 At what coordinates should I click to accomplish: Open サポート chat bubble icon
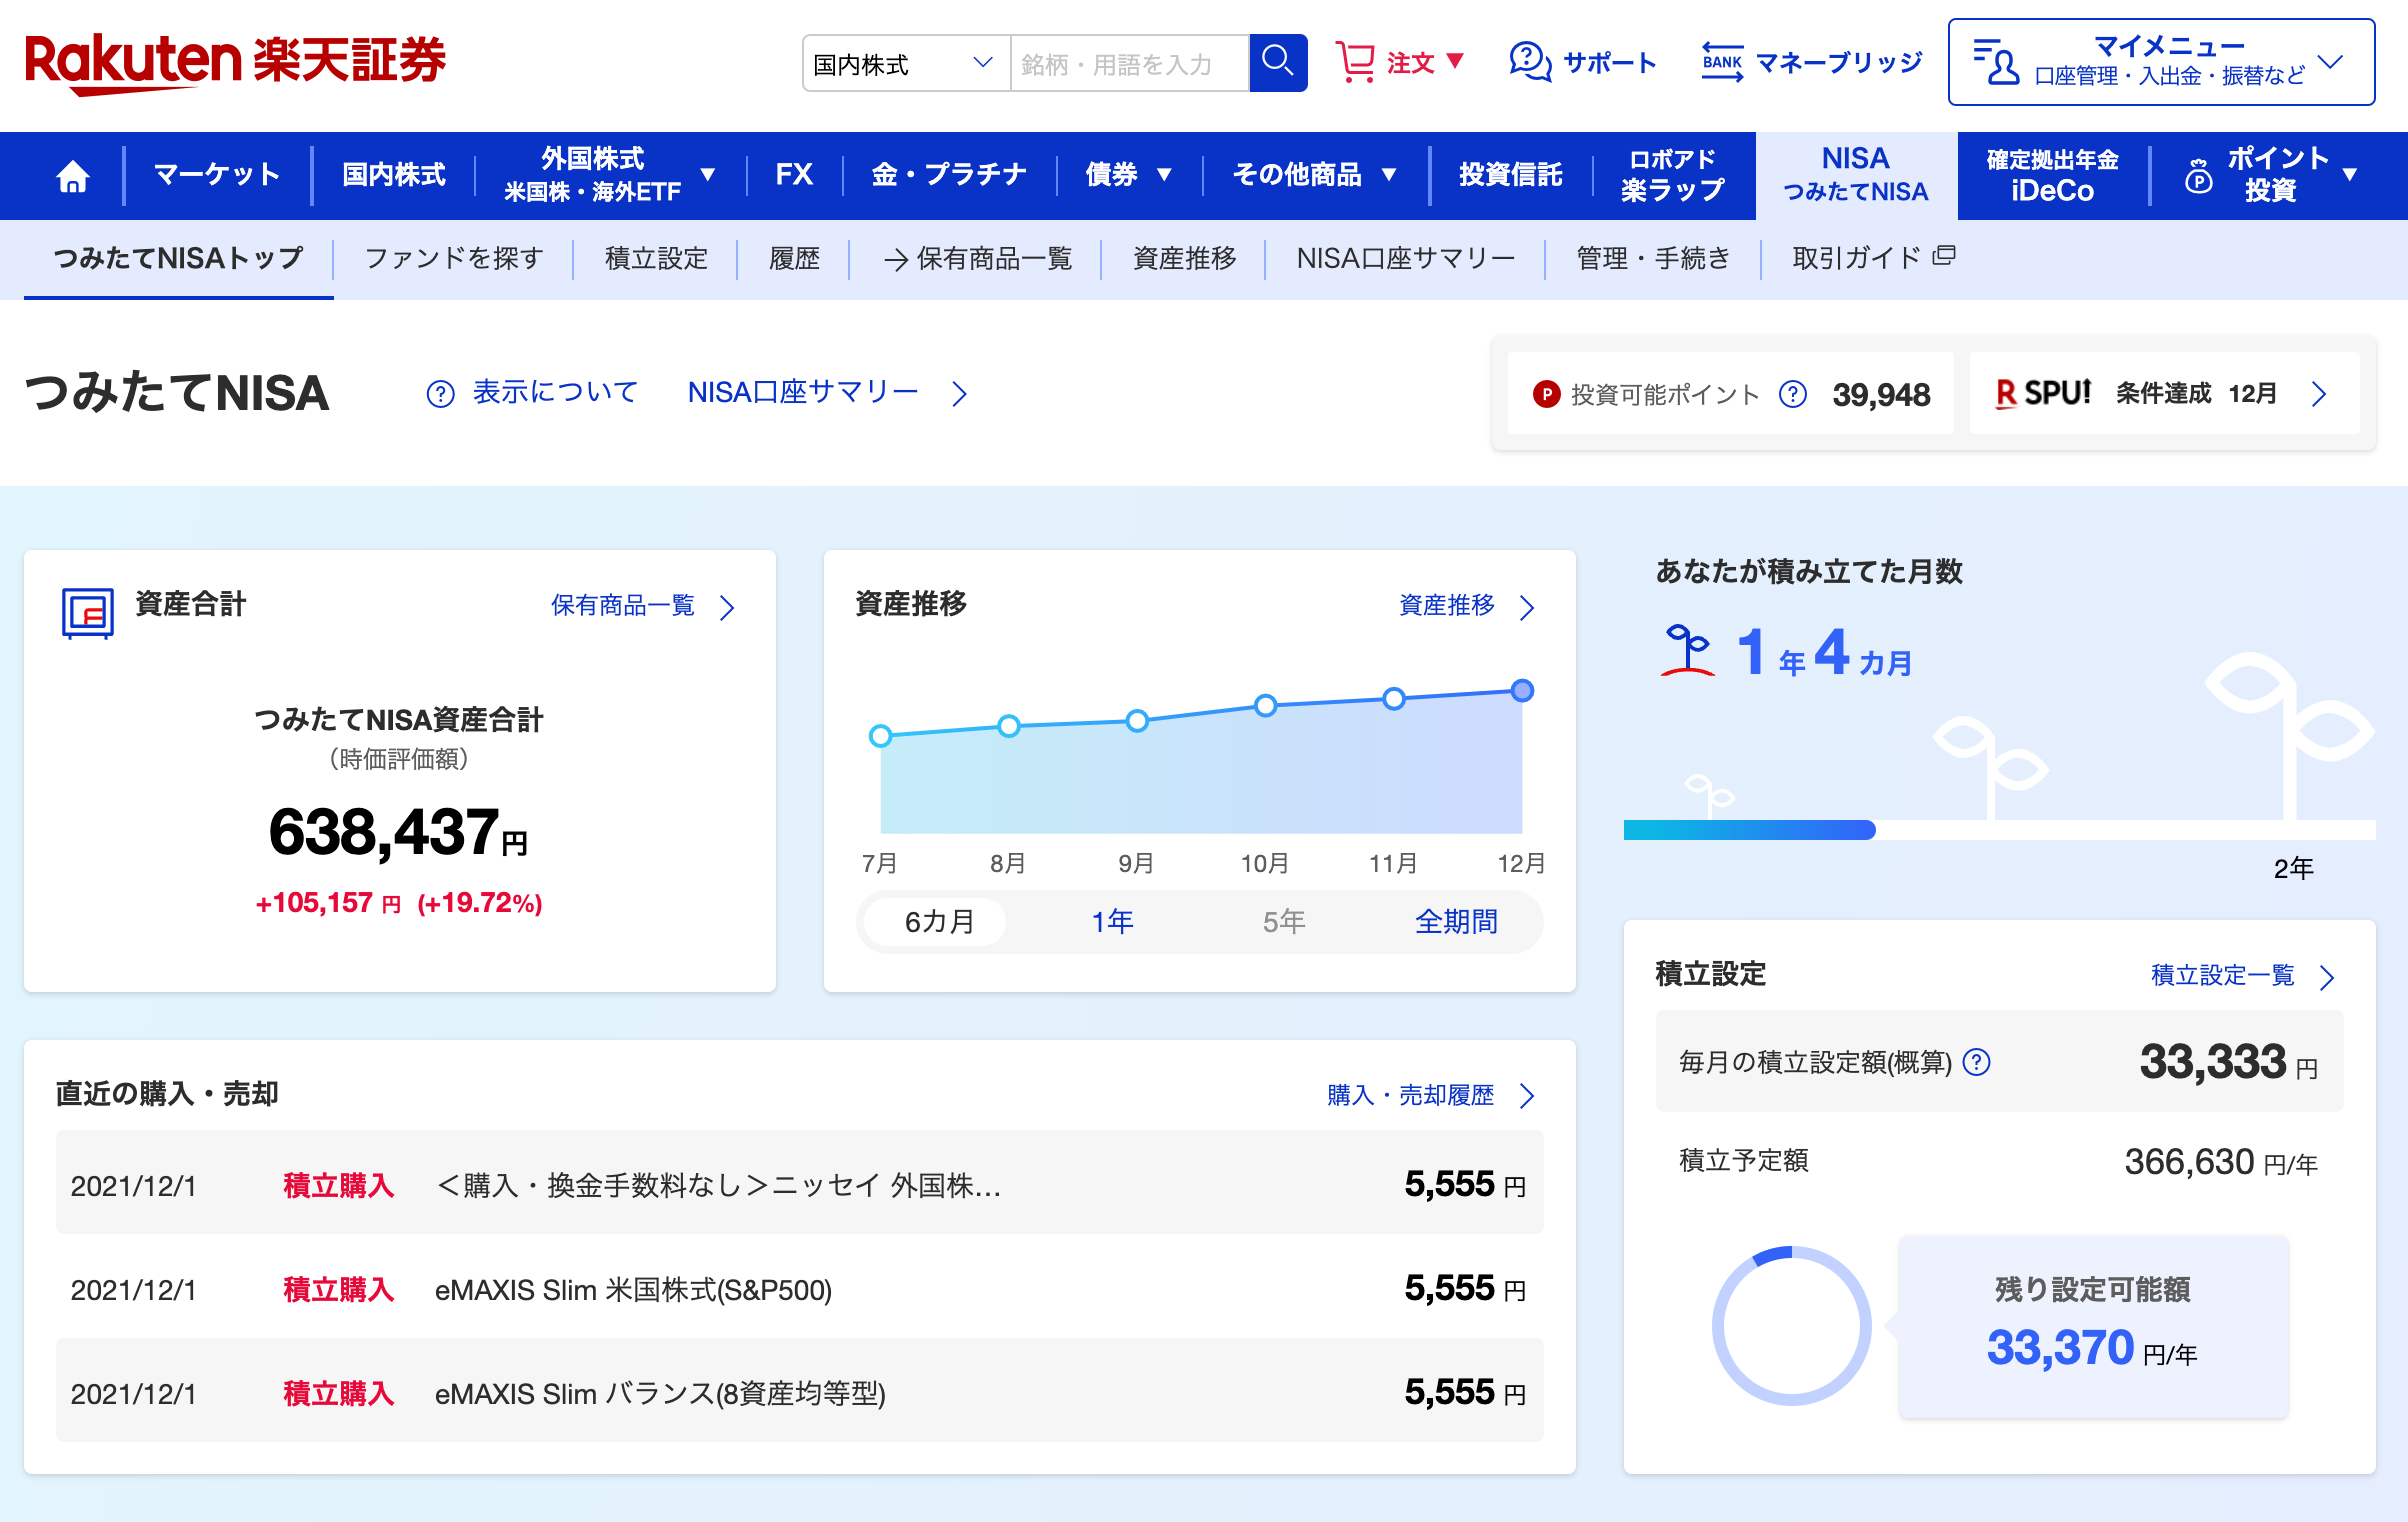click(x=1530, y=62)
